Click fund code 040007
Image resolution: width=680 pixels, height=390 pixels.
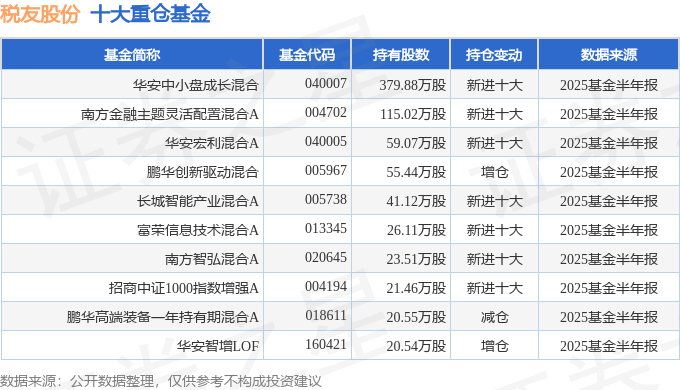point(326,83)
